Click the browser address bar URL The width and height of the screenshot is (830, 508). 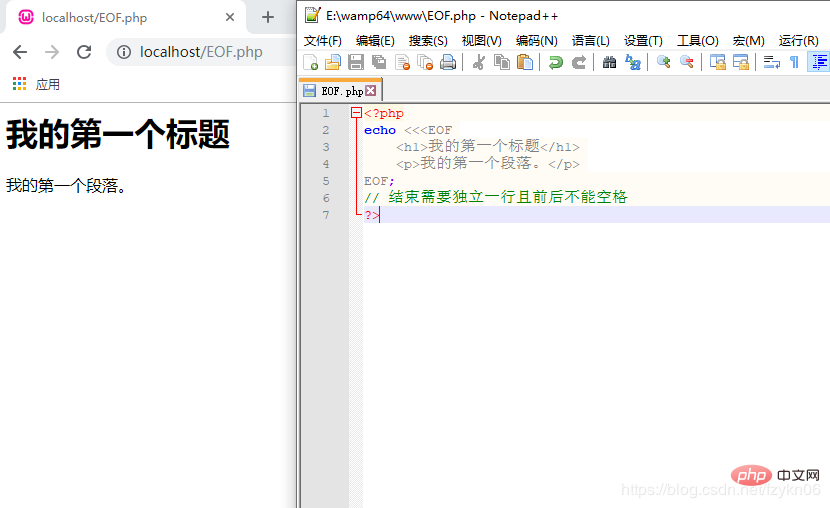click(x=201, y=52)
